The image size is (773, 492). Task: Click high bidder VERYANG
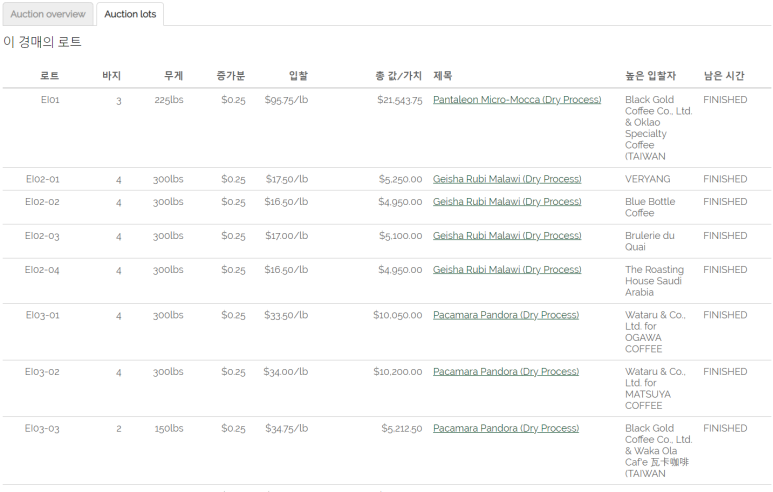point(647,179)
